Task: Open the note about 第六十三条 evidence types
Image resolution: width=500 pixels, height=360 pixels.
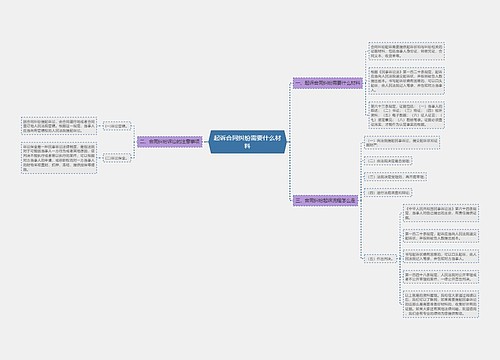Action: pos(407,115)
